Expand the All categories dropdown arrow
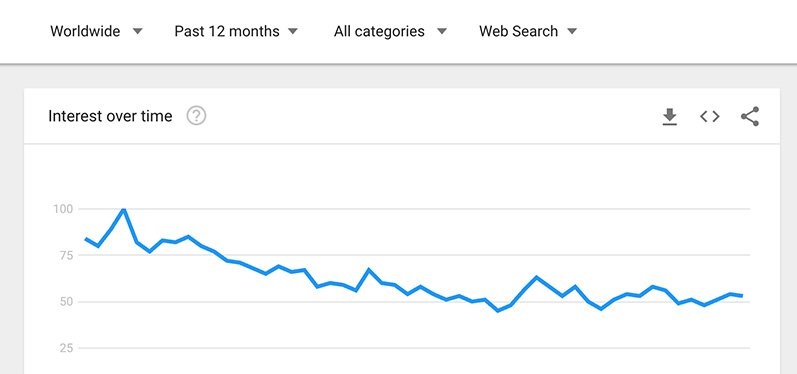Screen dimensions: 797x374 (x=442, y=31)
